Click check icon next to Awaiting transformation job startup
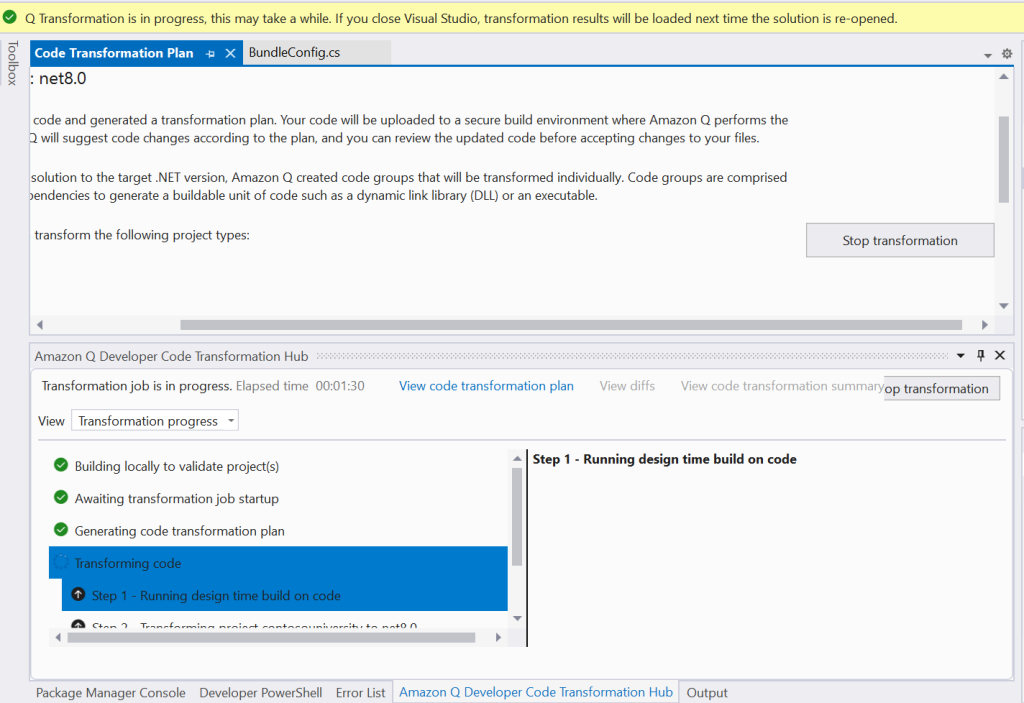This screenshot has width=1024, height=703. coord(60,498)
